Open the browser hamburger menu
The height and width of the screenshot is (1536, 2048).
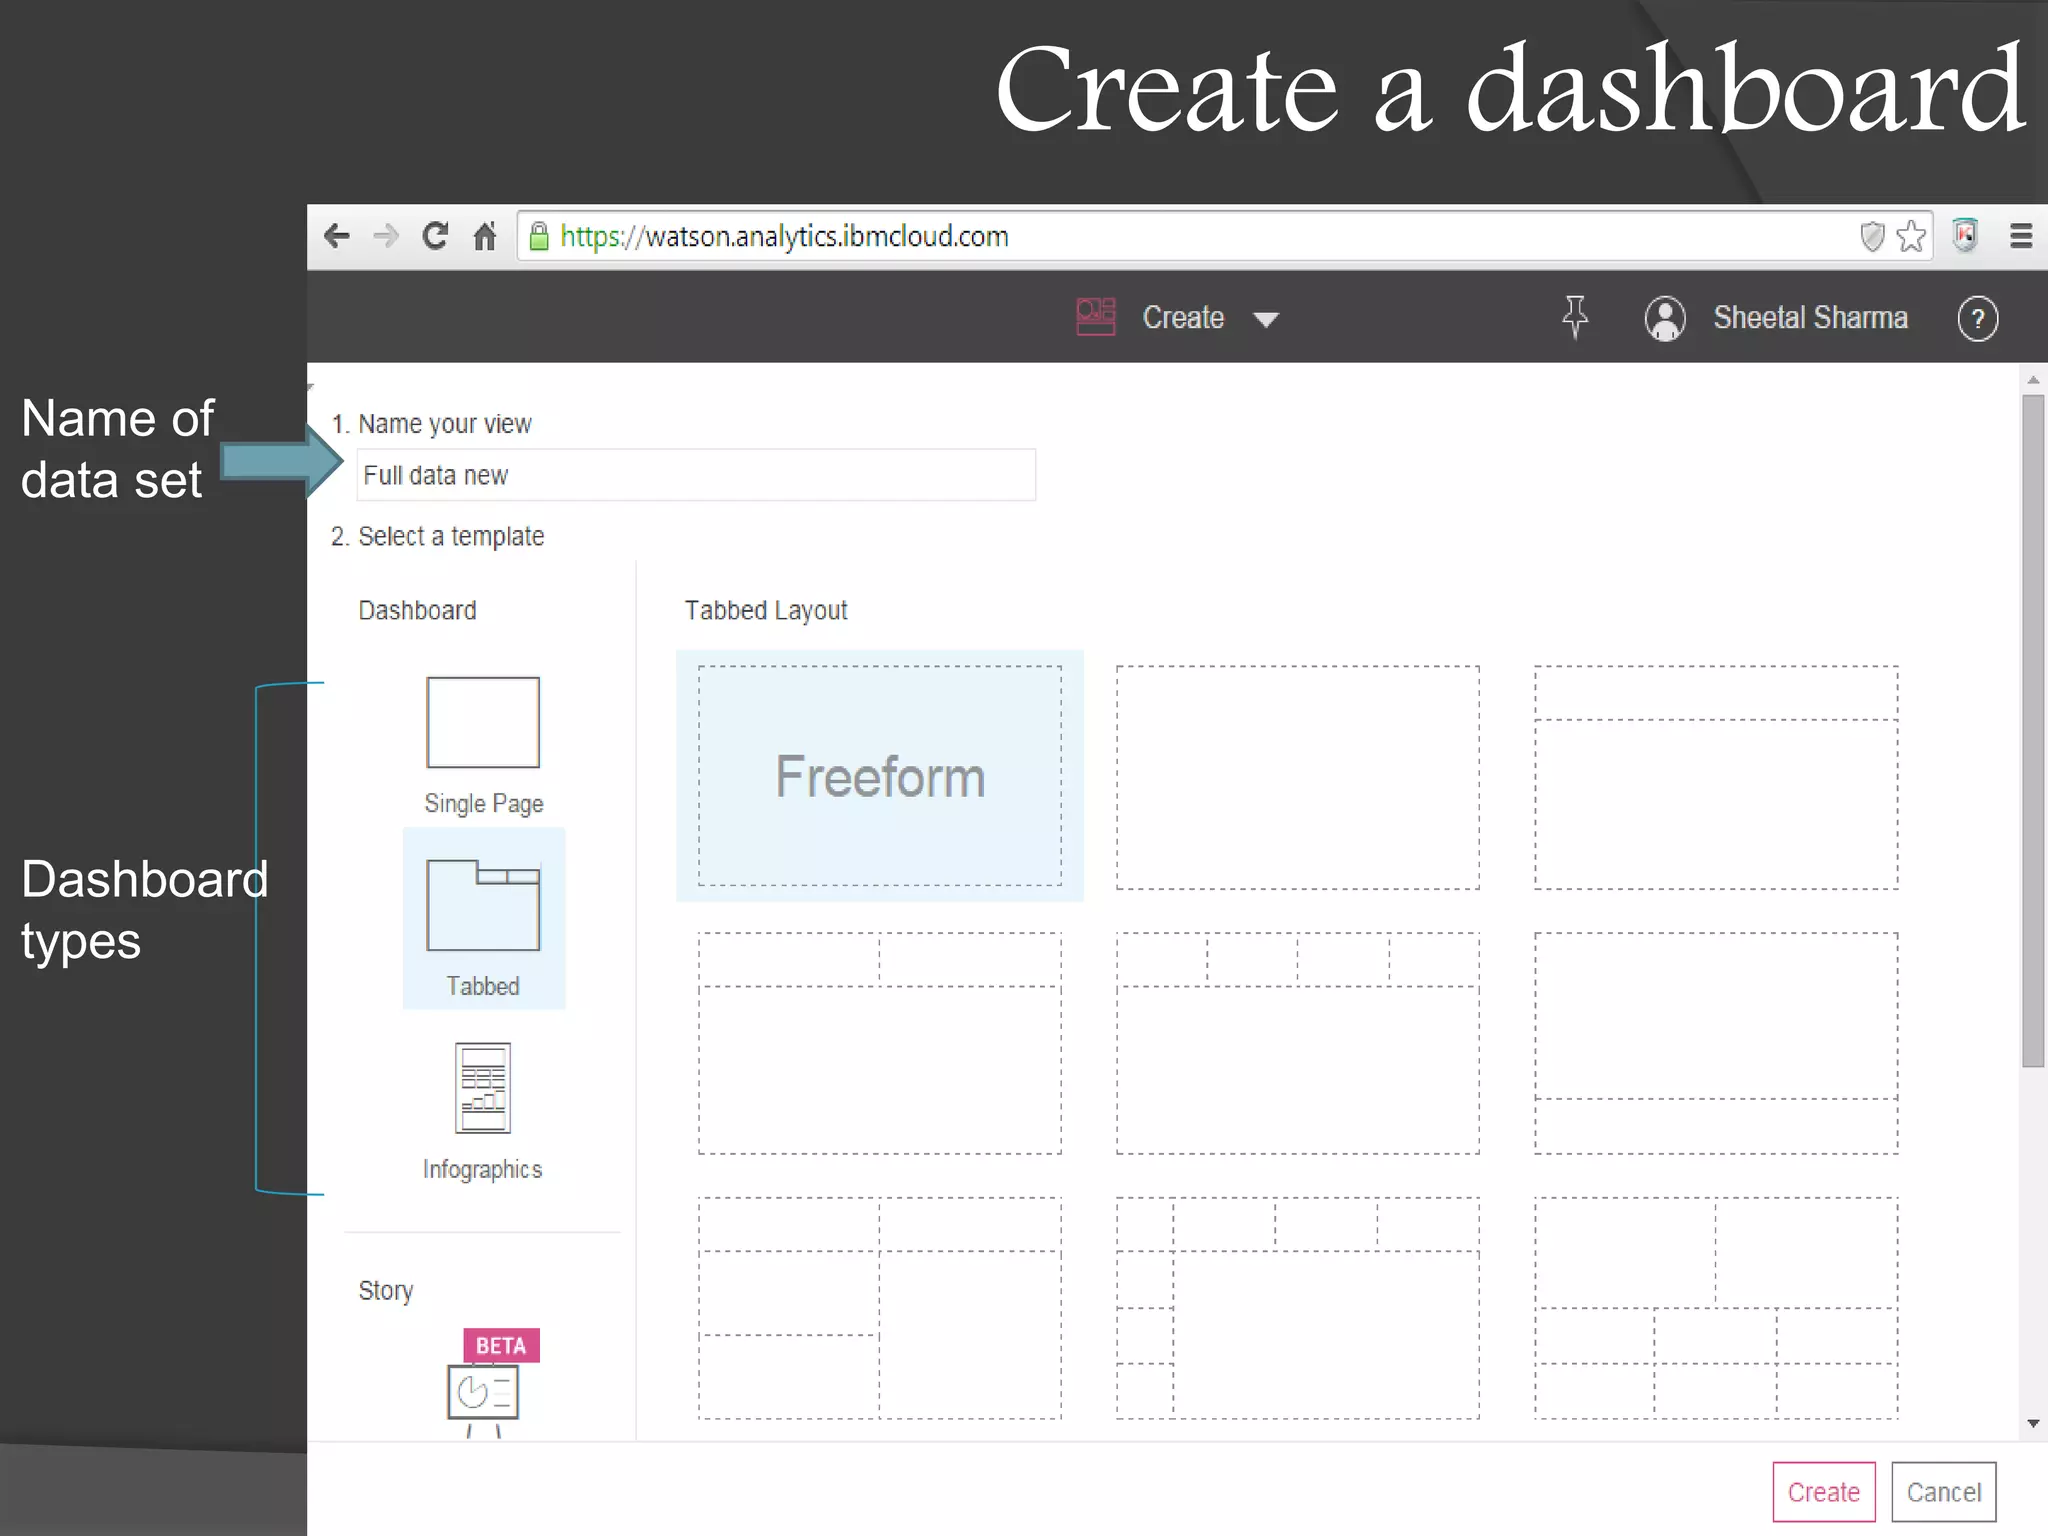2021,236
